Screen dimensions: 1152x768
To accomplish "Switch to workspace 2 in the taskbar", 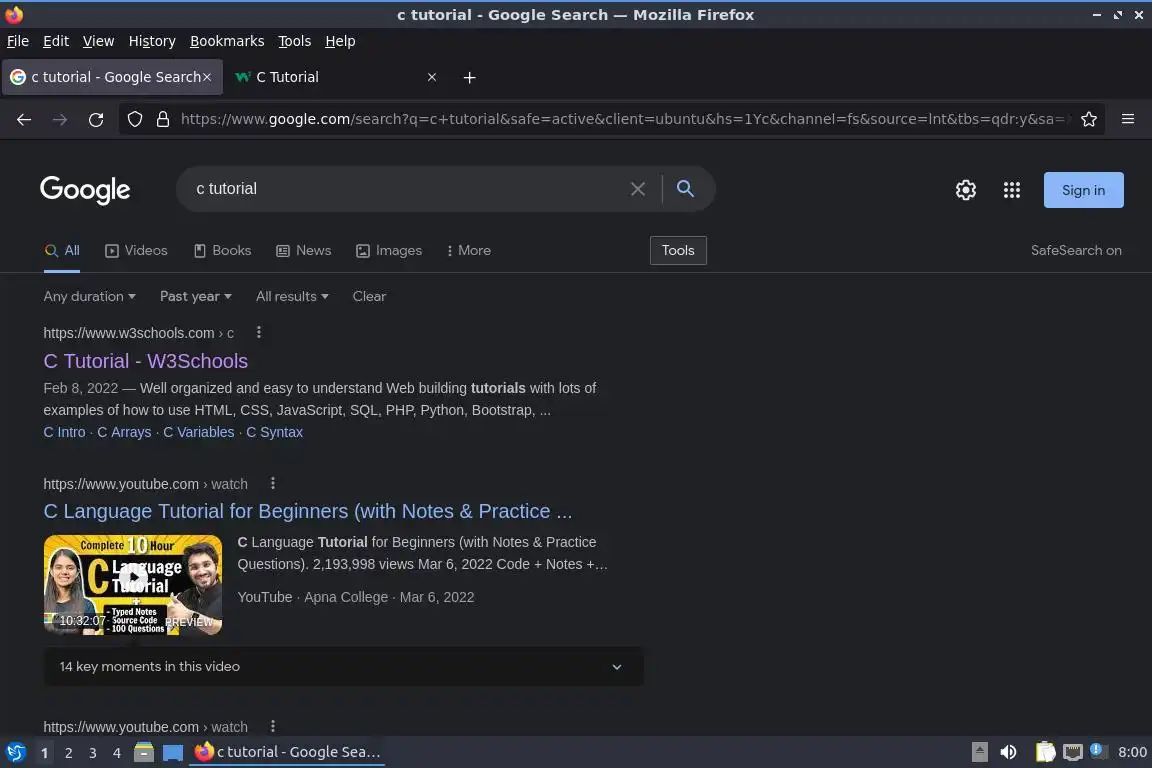I will (68, 753).
